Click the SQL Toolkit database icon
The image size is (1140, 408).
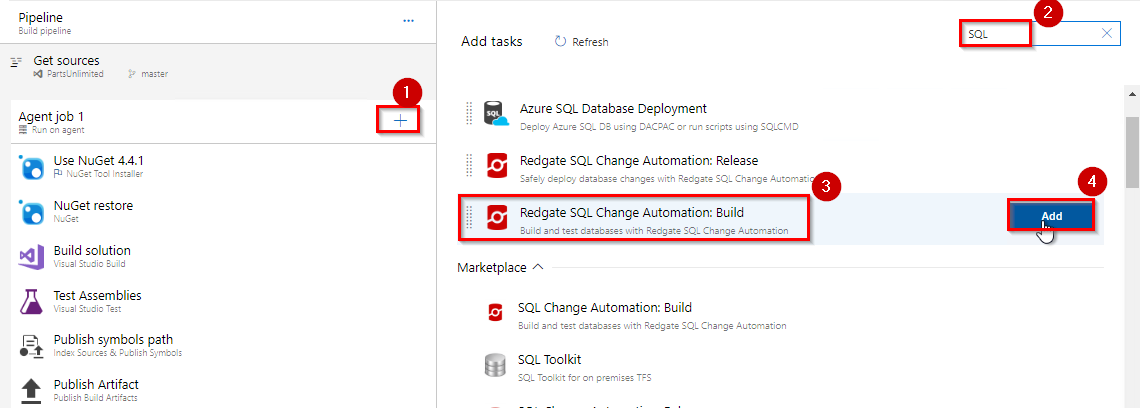(494, 366)
